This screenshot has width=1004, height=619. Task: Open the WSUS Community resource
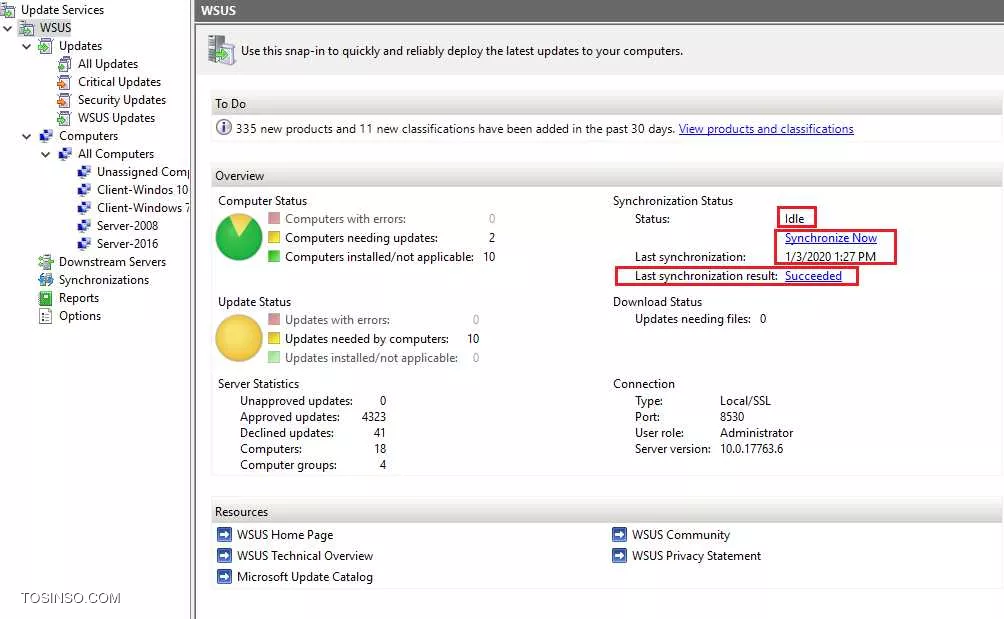tap(681, 535)
